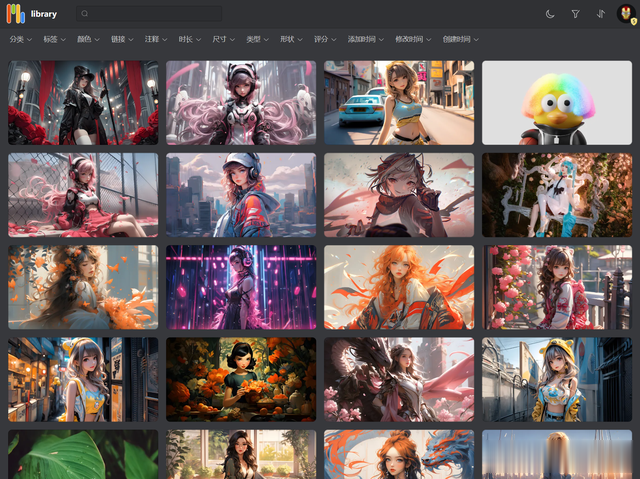This screenshot has width=640, height=479.
Task: Expand the 颜色 filter dropdown
Action: click(x=88, y=39)
